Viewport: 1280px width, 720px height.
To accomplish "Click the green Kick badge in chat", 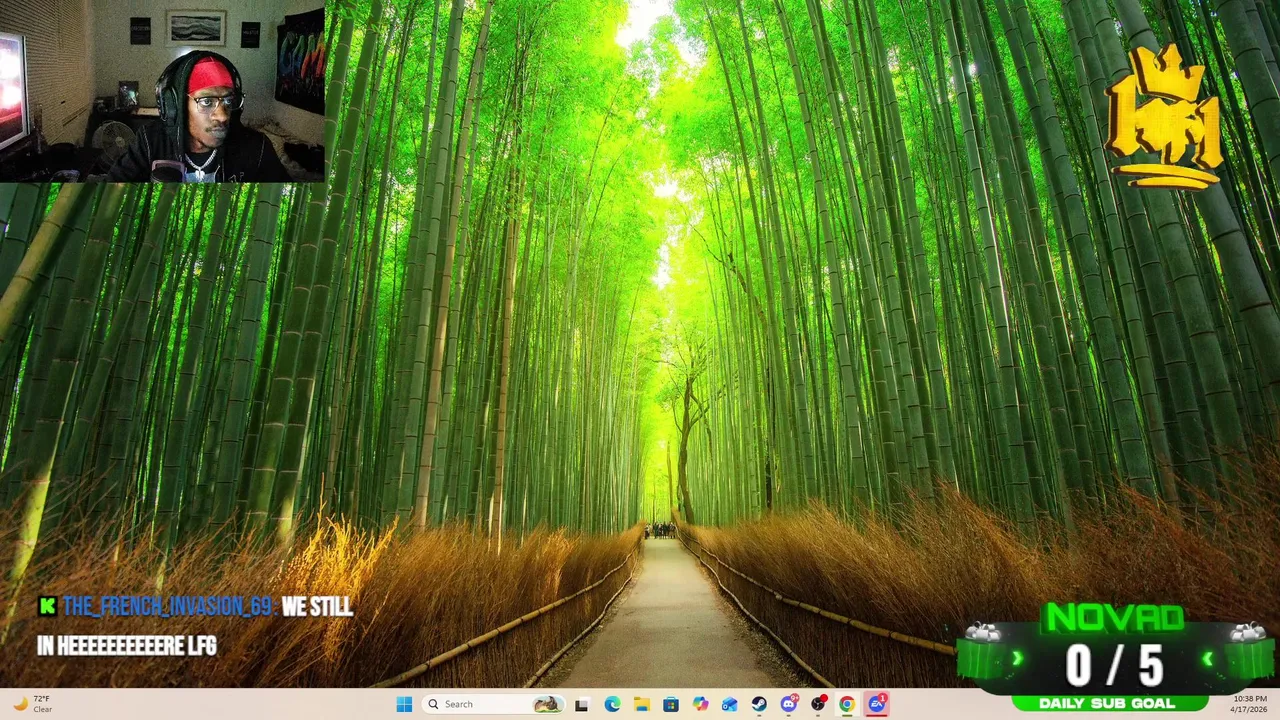I will click(47, 606).
